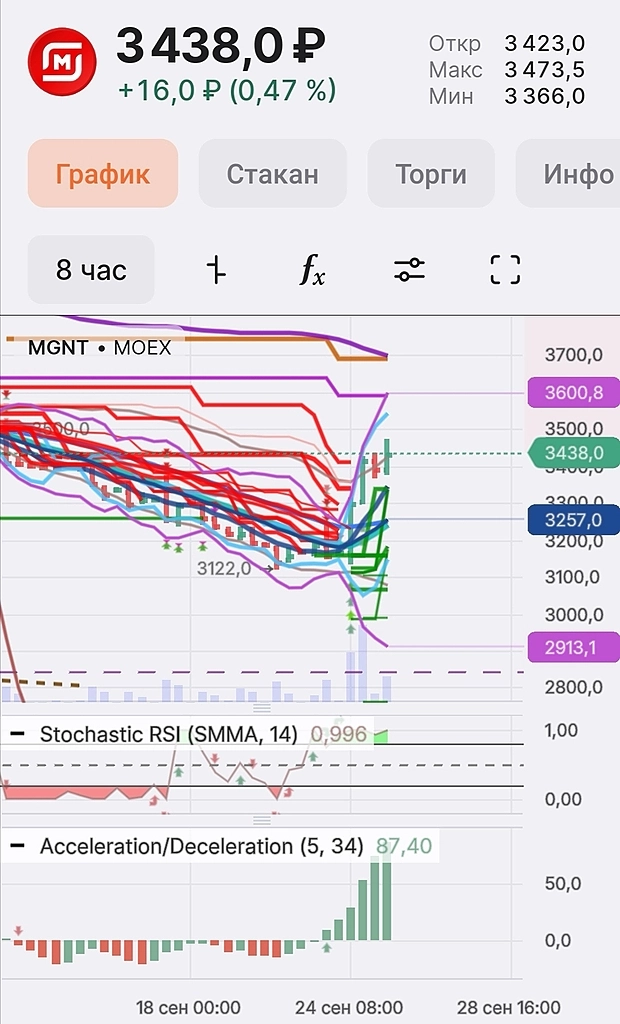Tap the headline price 3 438,0 ₽

(221, 46)
